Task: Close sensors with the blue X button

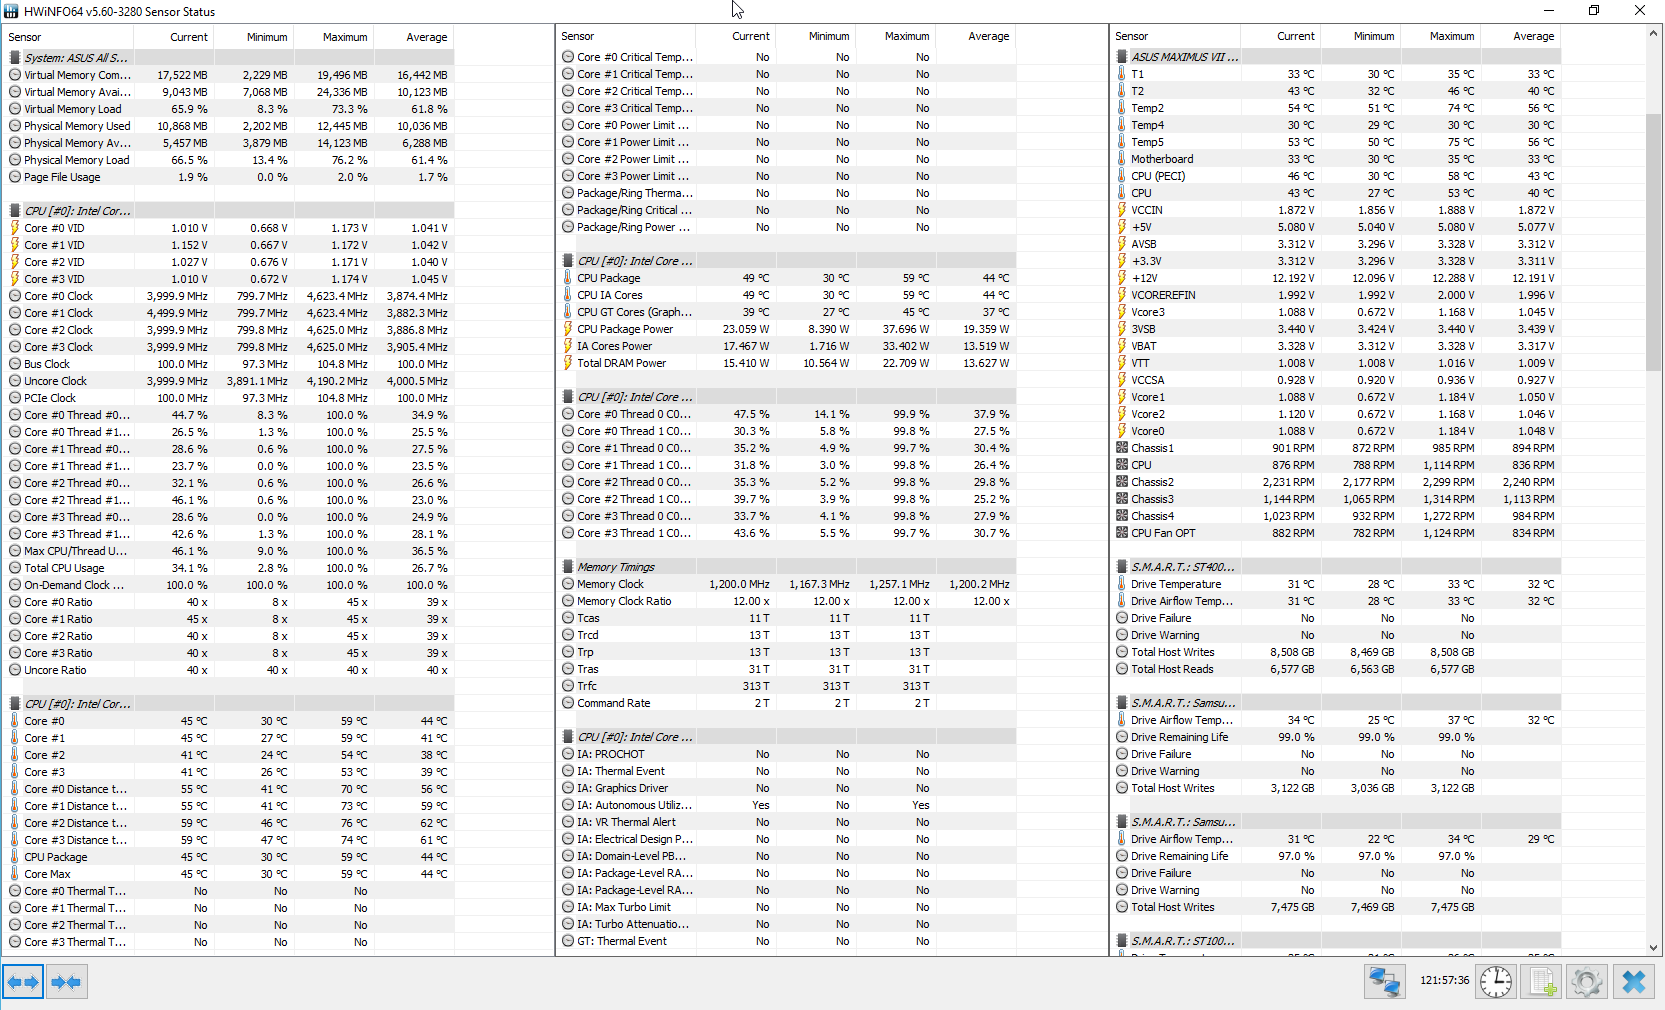Action: (1634, 982)
